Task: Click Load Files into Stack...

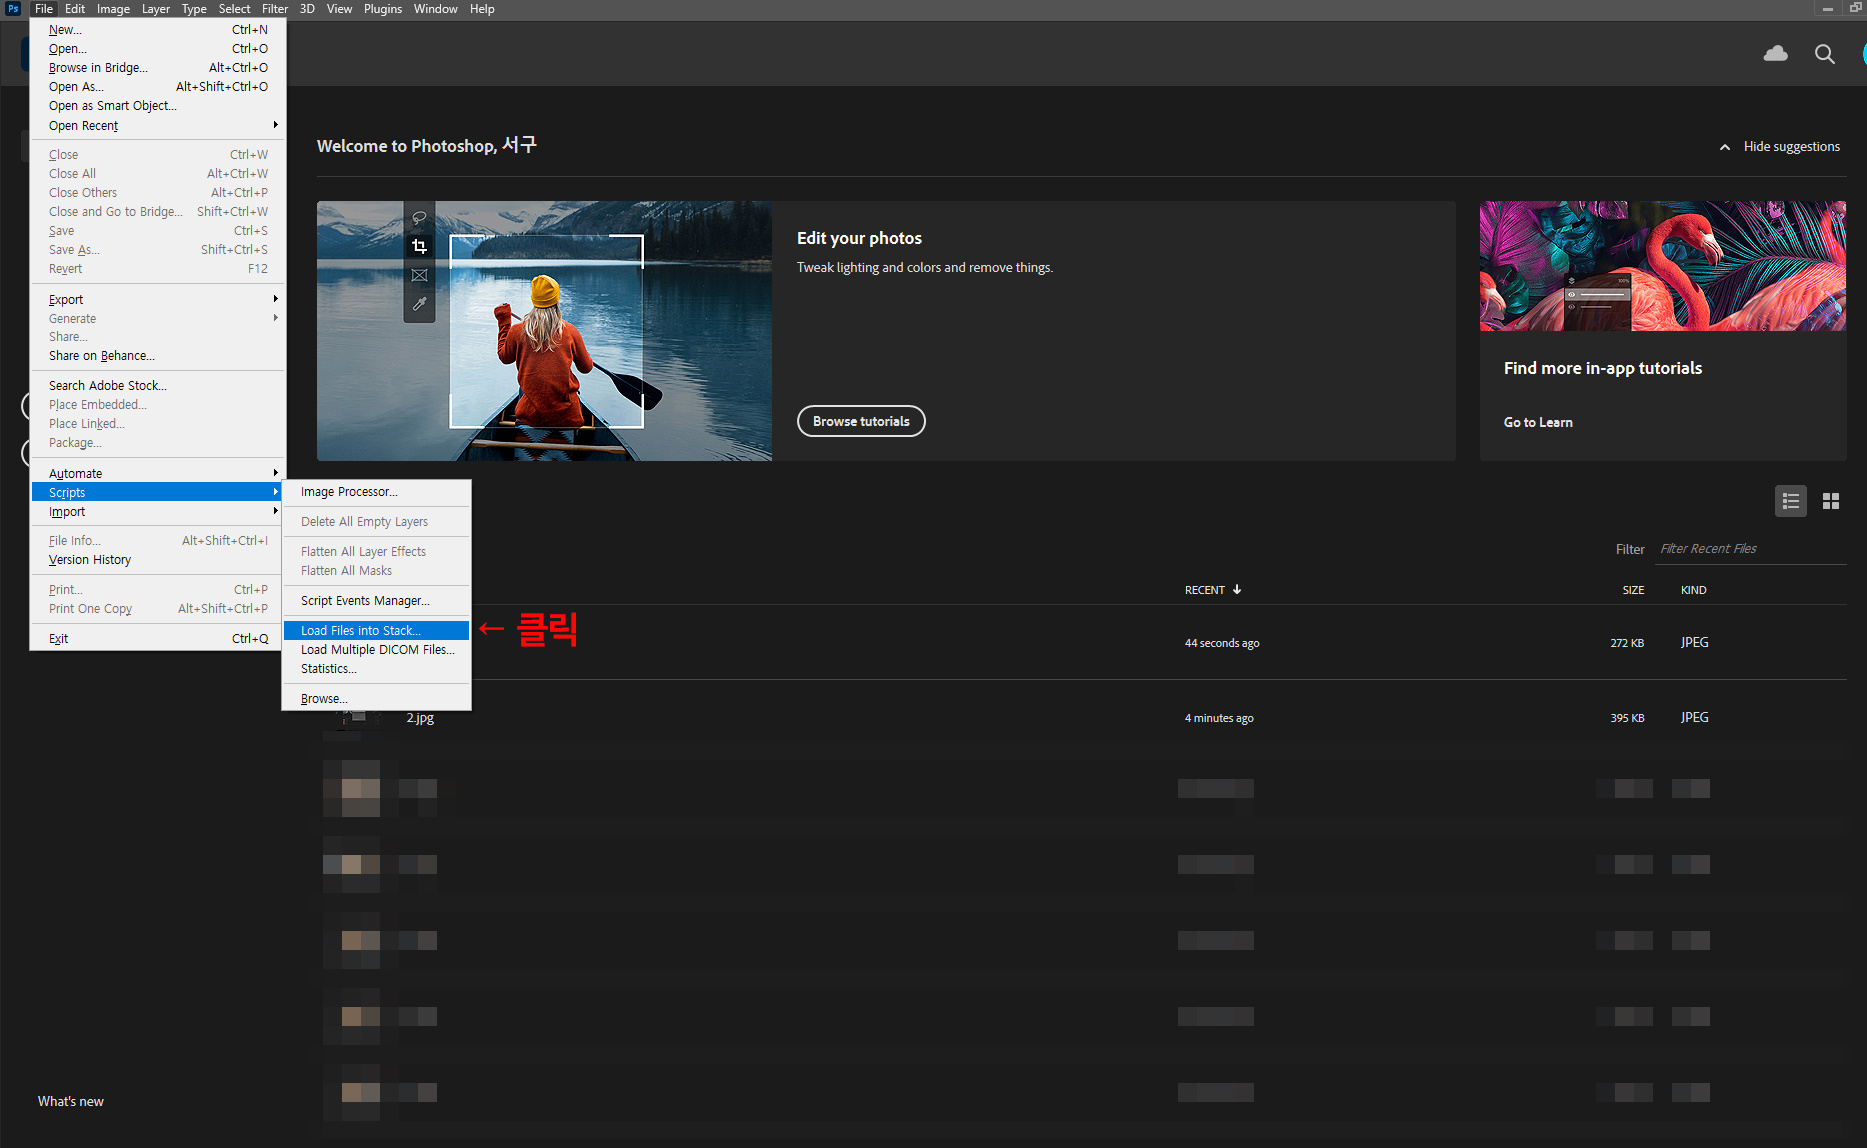Action: pyautogui.click(x=376, y=631)
